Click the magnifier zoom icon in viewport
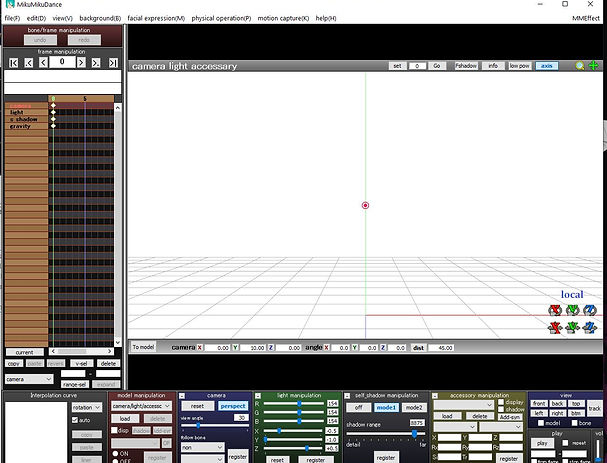 pyautogui.click(x=580, y=66)
